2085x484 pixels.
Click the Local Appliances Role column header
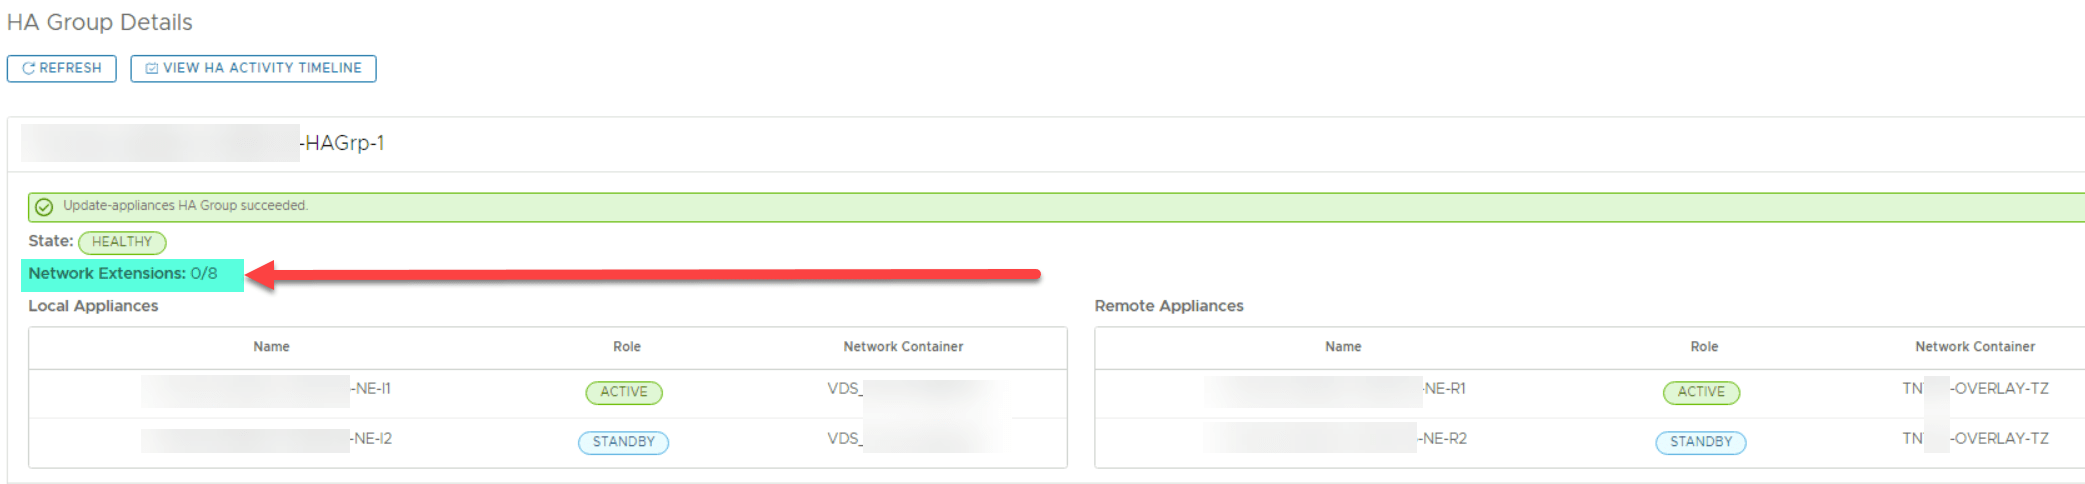[627, 347]
